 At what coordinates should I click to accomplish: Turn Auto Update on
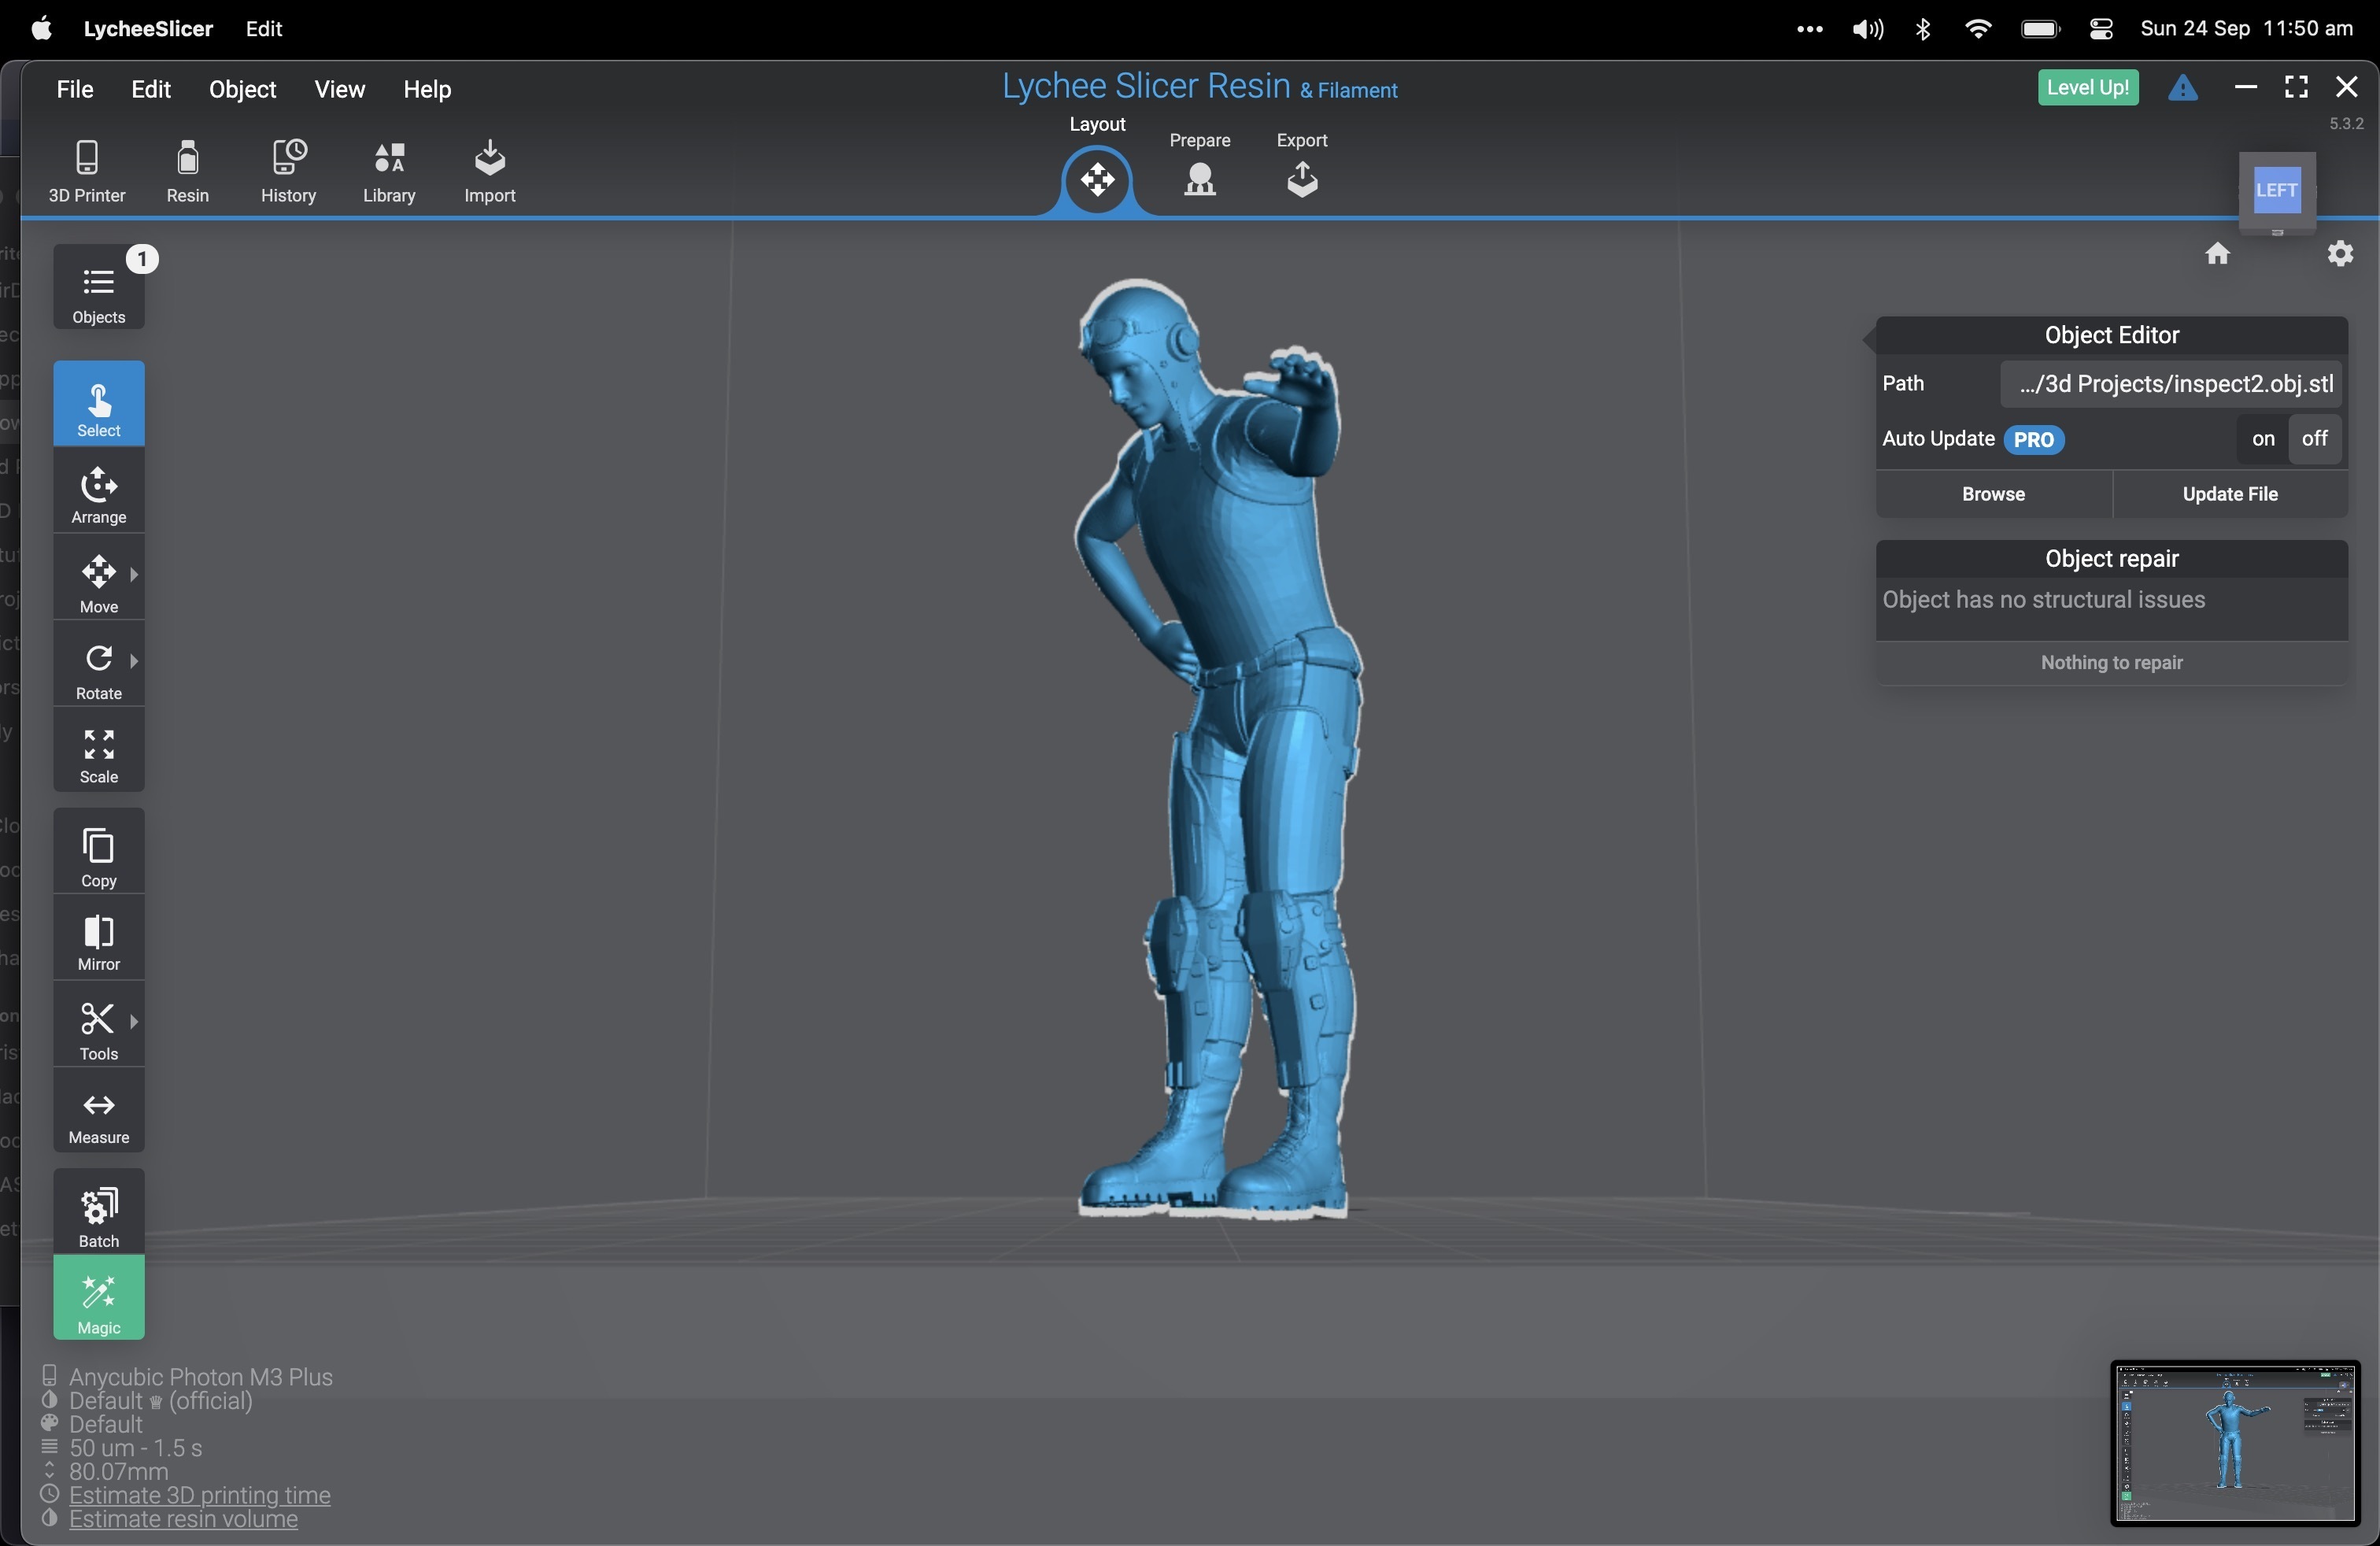[2262, 439]
